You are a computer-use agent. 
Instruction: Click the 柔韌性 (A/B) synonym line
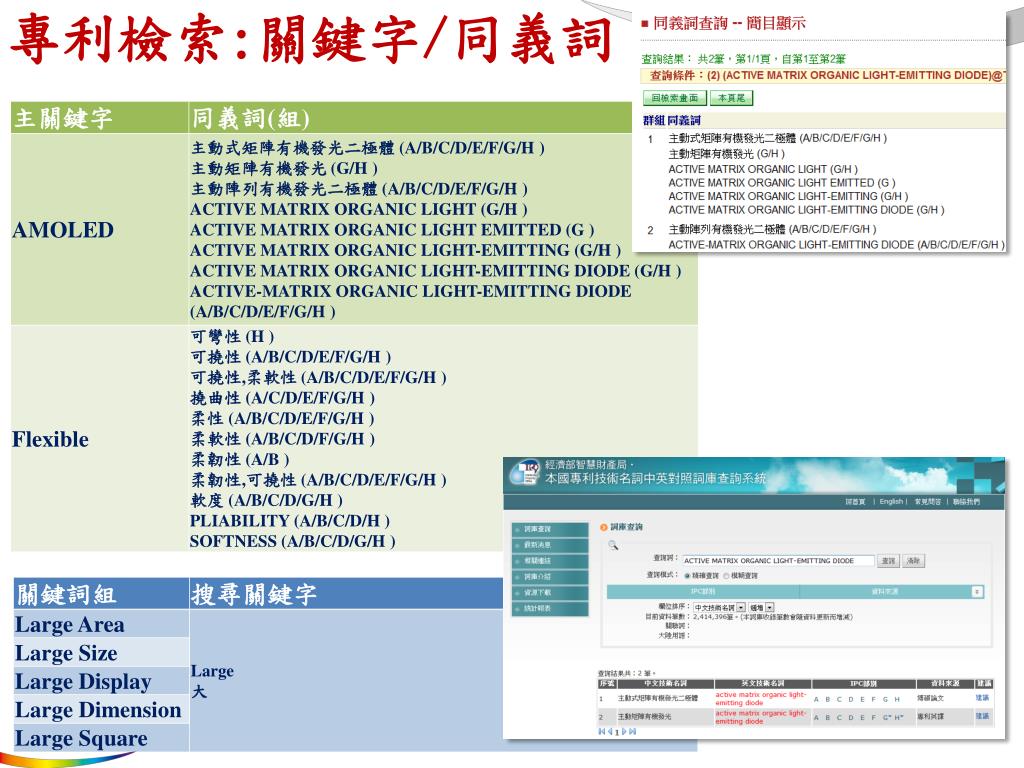click(240, 460)
